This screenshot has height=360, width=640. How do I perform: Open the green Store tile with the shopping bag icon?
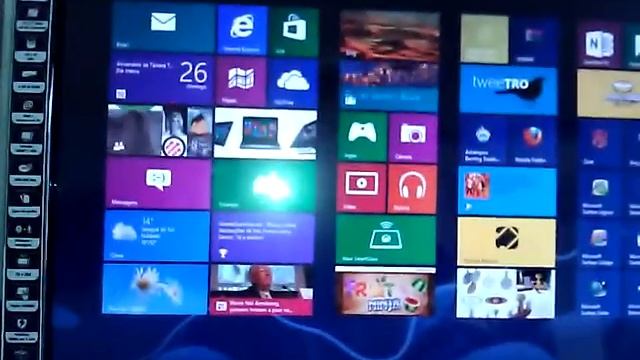pyautogui.click(x=293, y=32)
